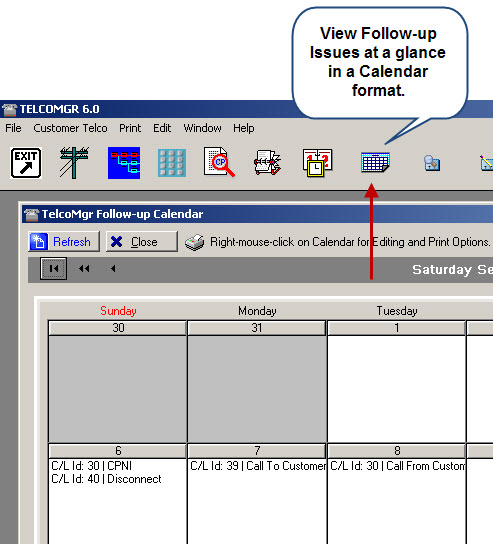Click the TELCOMGR 6.0 title bar phone icon

(9, 109)
